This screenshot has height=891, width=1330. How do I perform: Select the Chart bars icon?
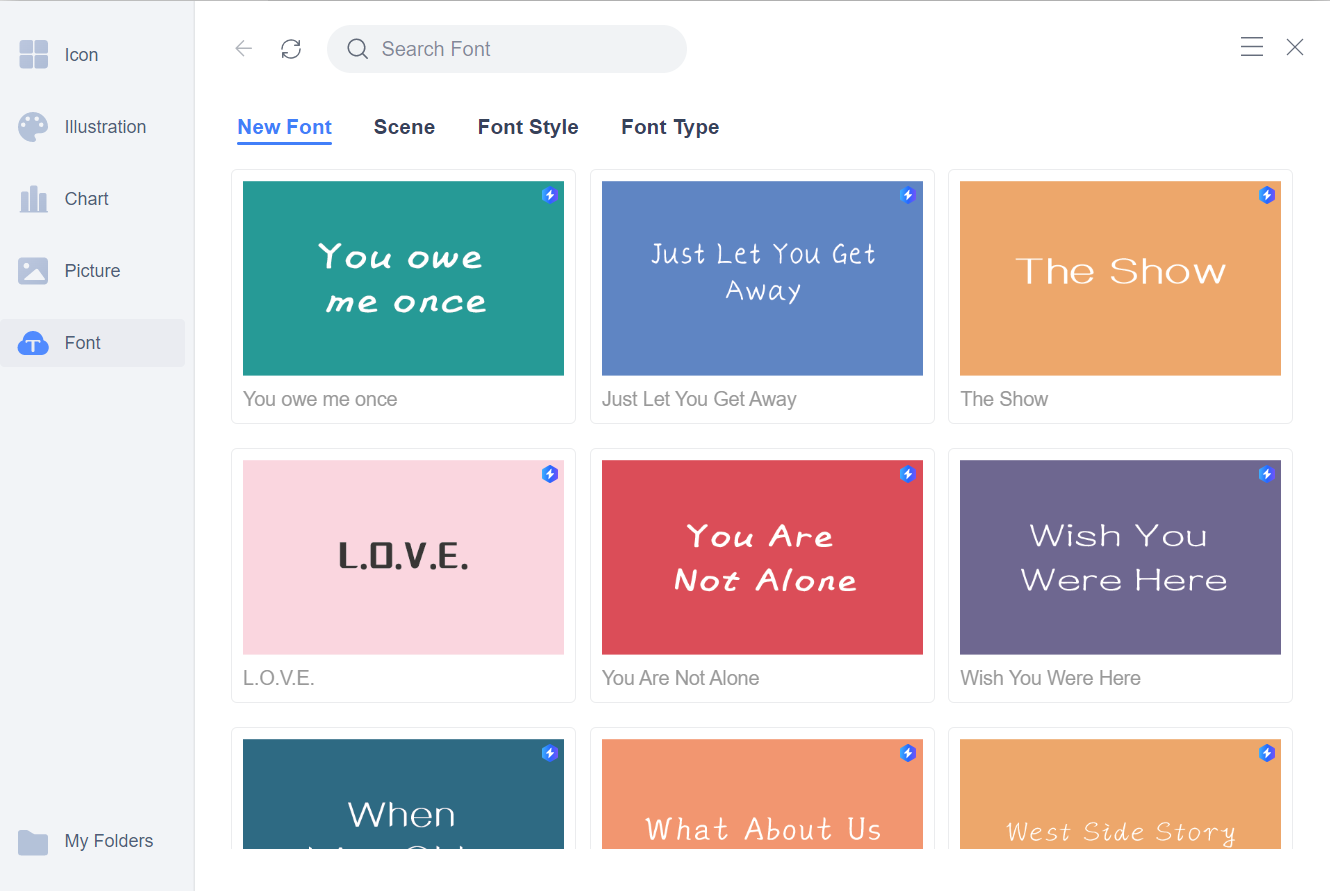coord(33,199)
